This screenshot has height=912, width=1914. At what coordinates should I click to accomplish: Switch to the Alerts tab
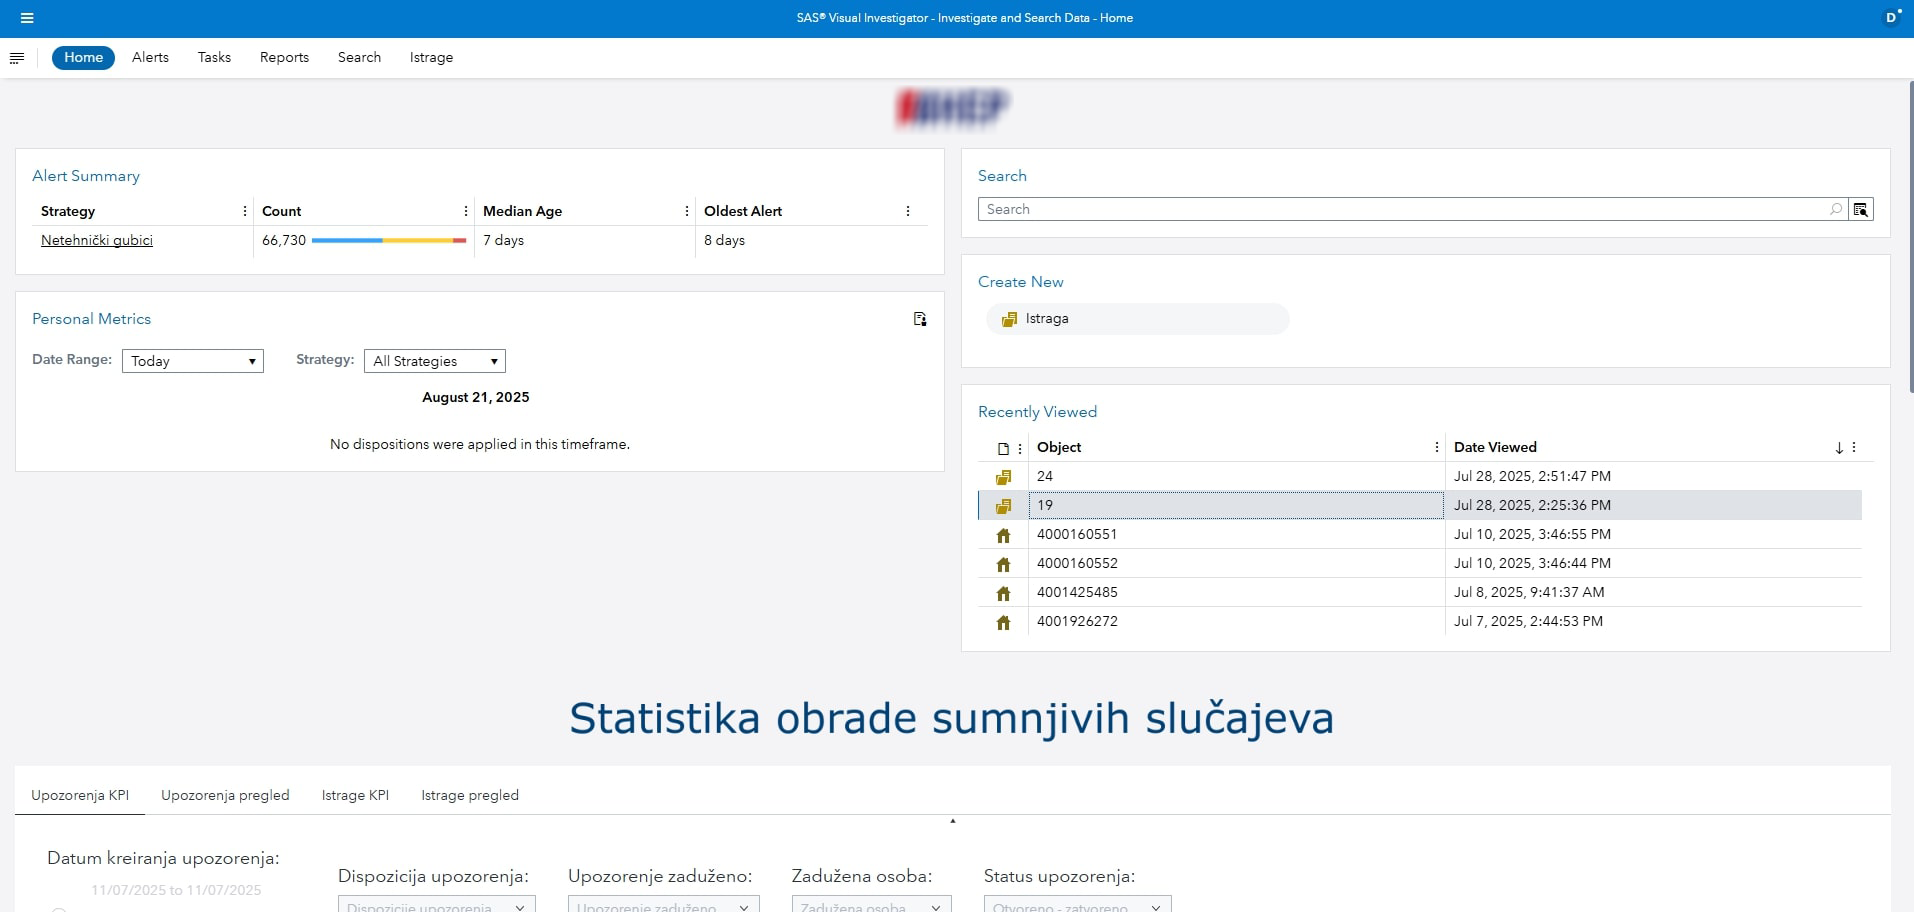pos(150,58)
